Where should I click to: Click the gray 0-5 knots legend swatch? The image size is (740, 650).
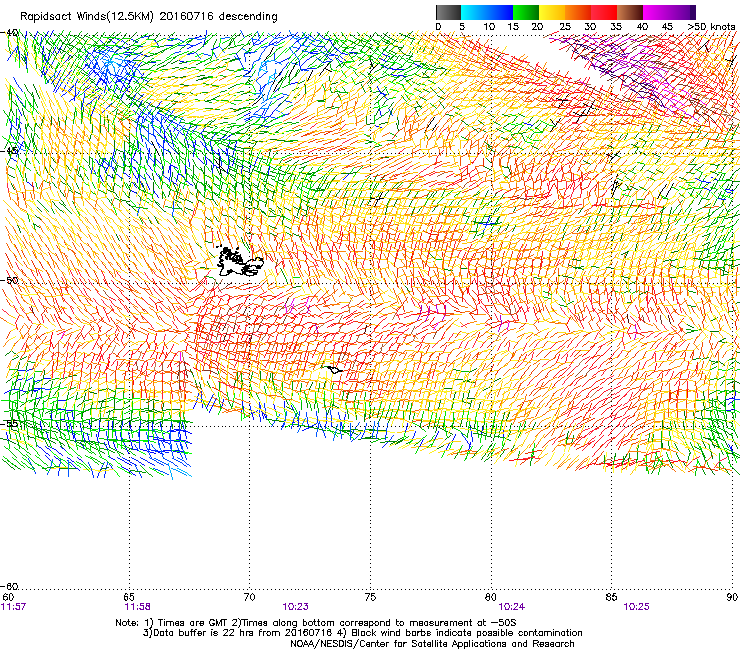point(448,12)
